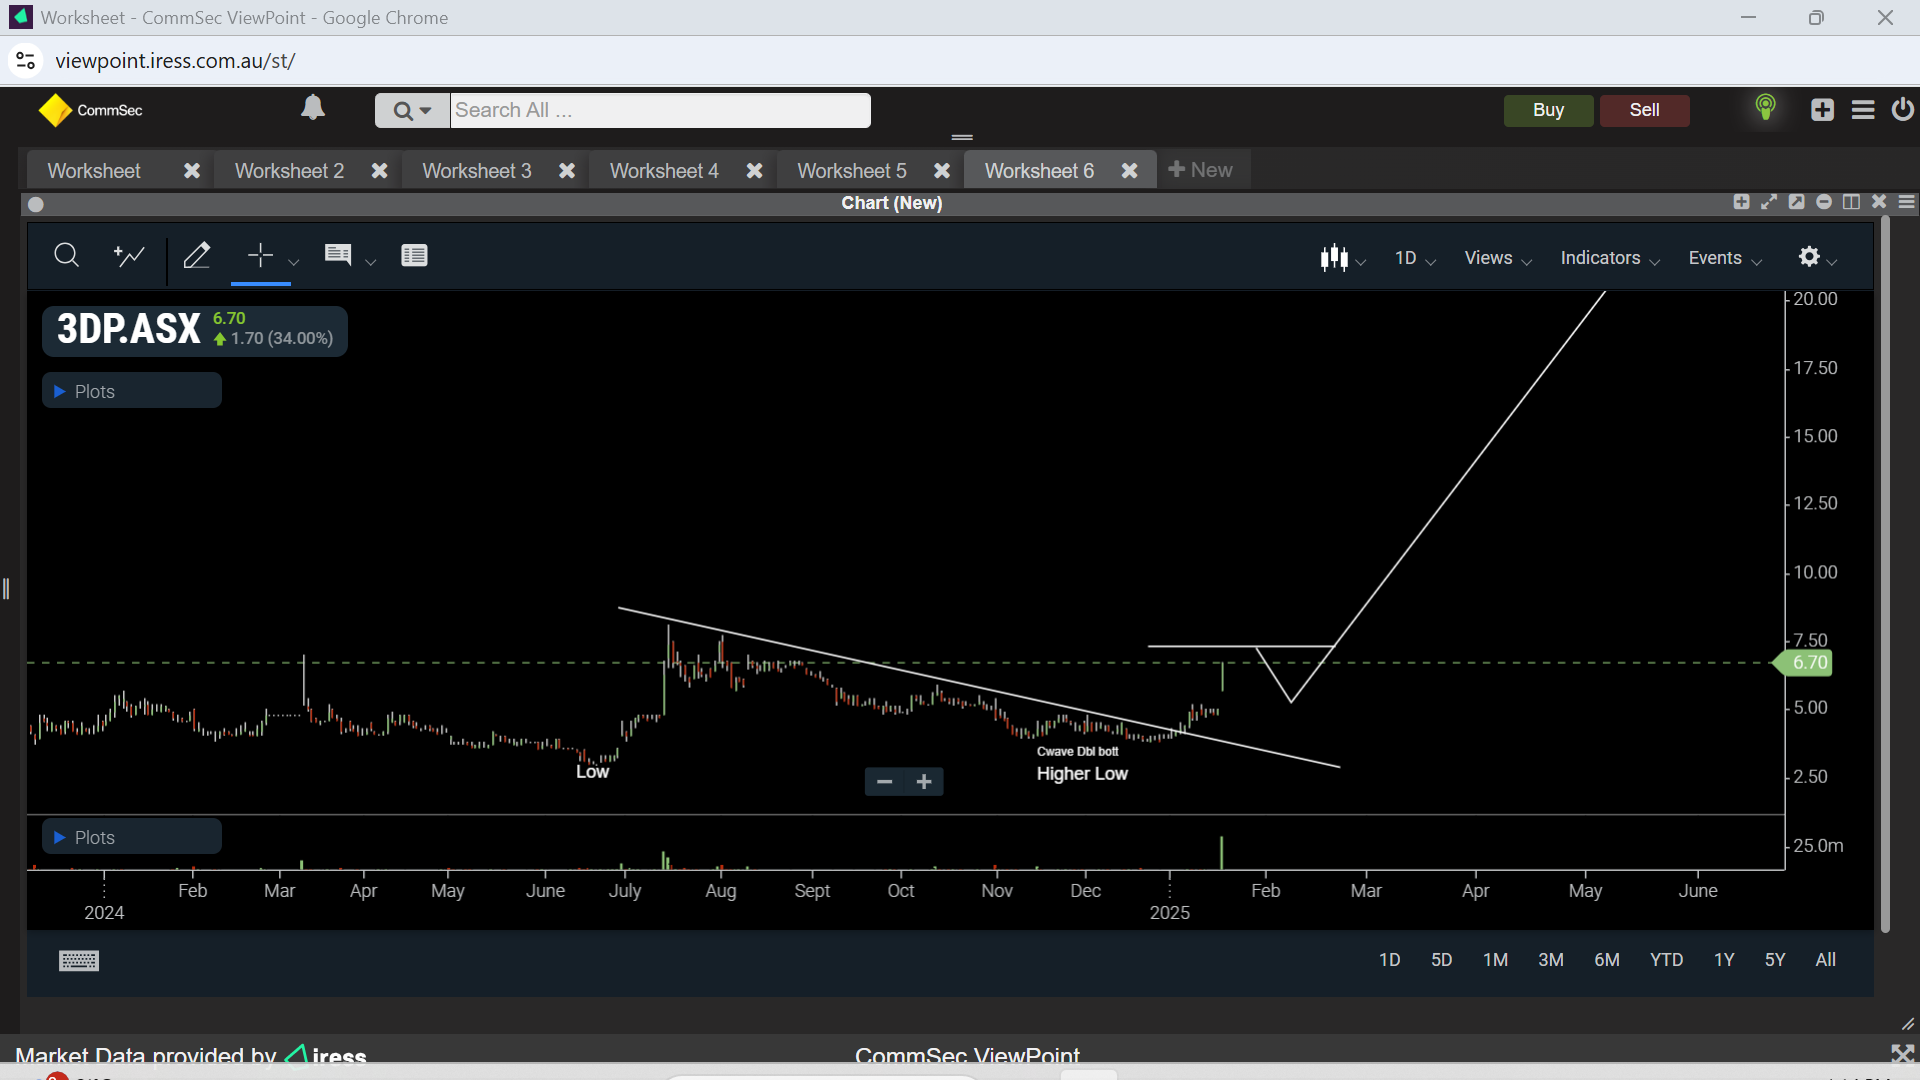Expand the price Plots panel
This screenshot has width=1920, height=1080.
point(132,391)
